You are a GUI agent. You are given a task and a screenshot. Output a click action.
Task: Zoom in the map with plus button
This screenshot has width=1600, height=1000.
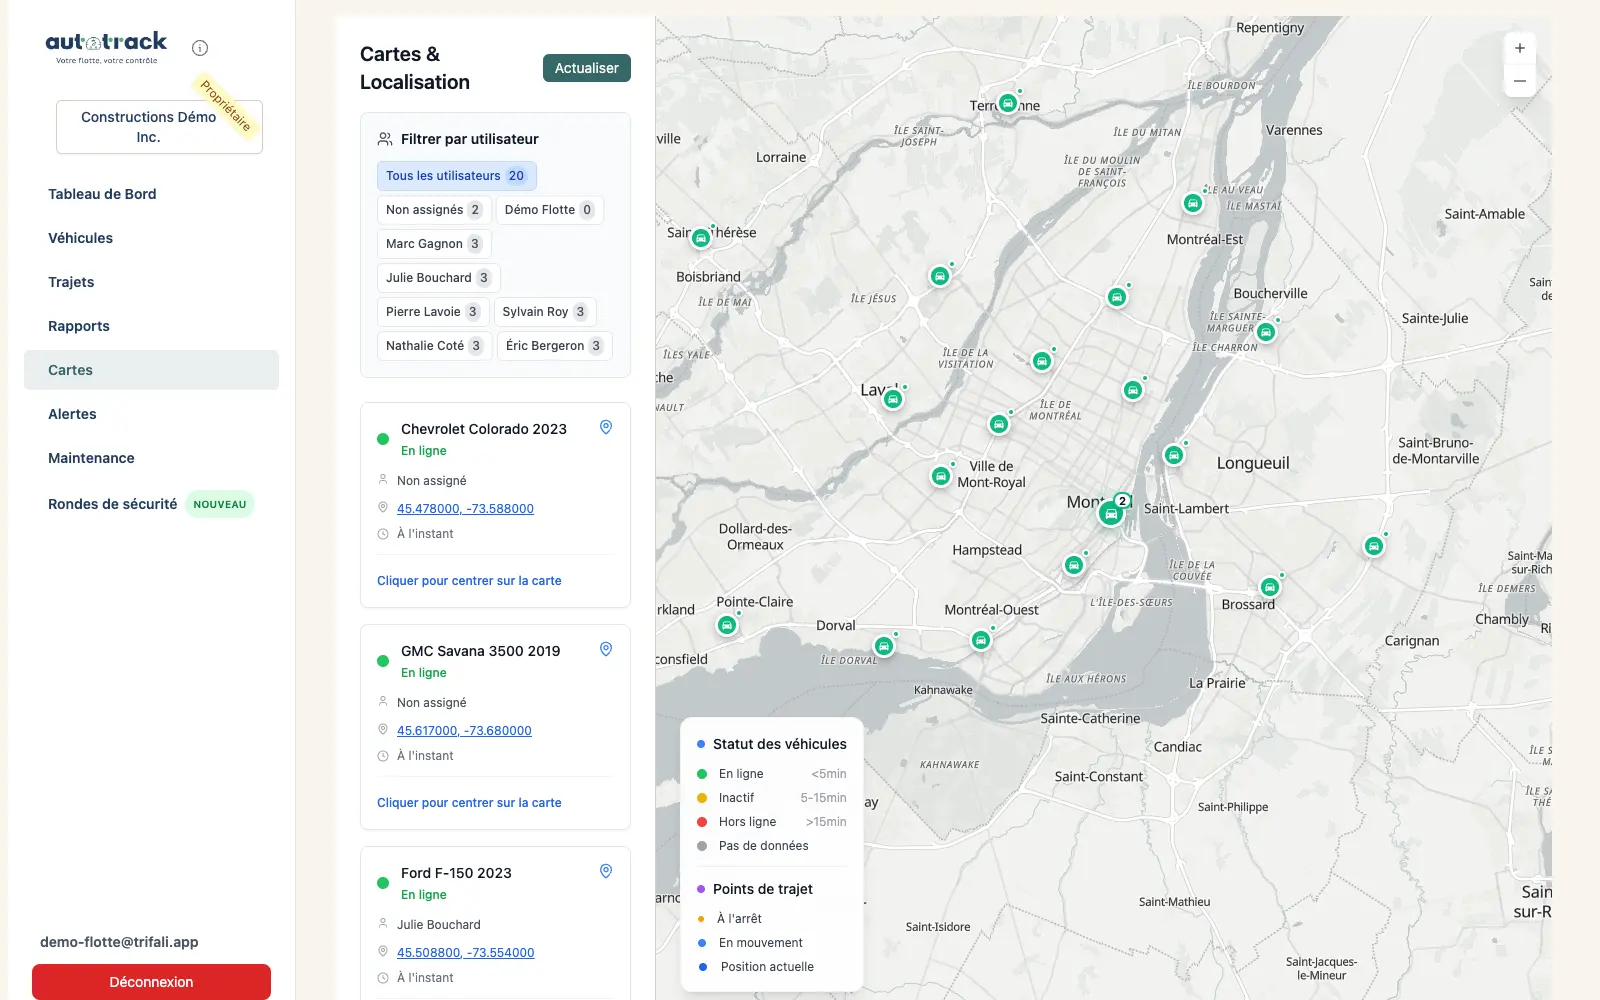(x=1520, y=48)
